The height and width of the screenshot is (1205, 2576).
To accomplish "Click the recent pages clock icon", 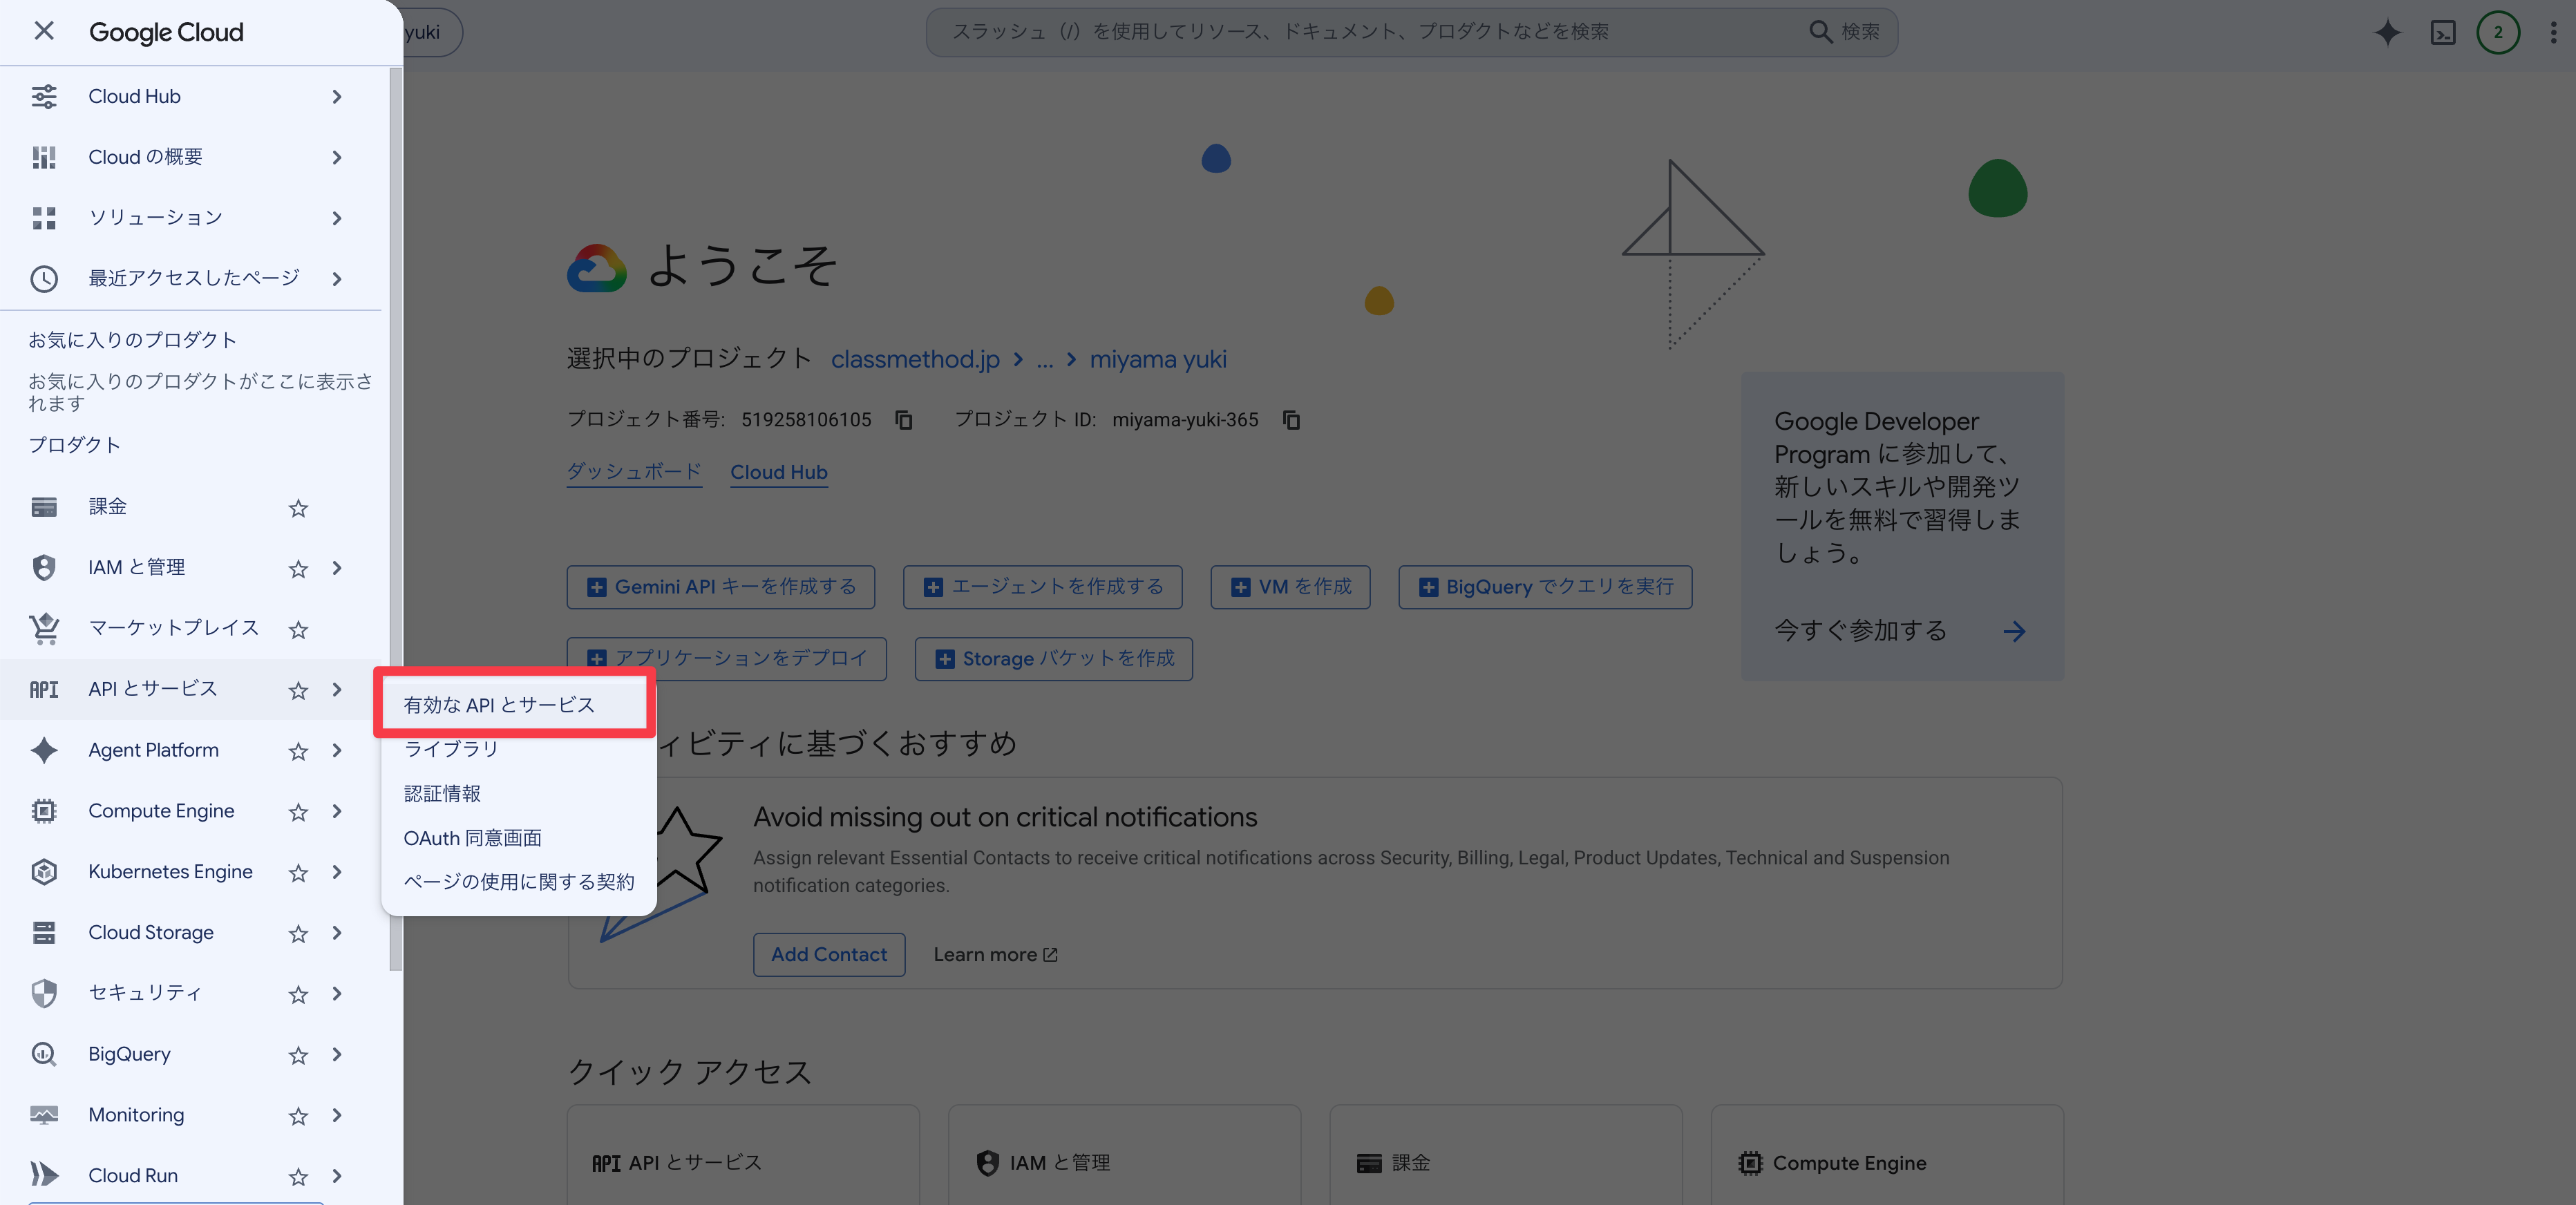I will click(x=43, y=278).
